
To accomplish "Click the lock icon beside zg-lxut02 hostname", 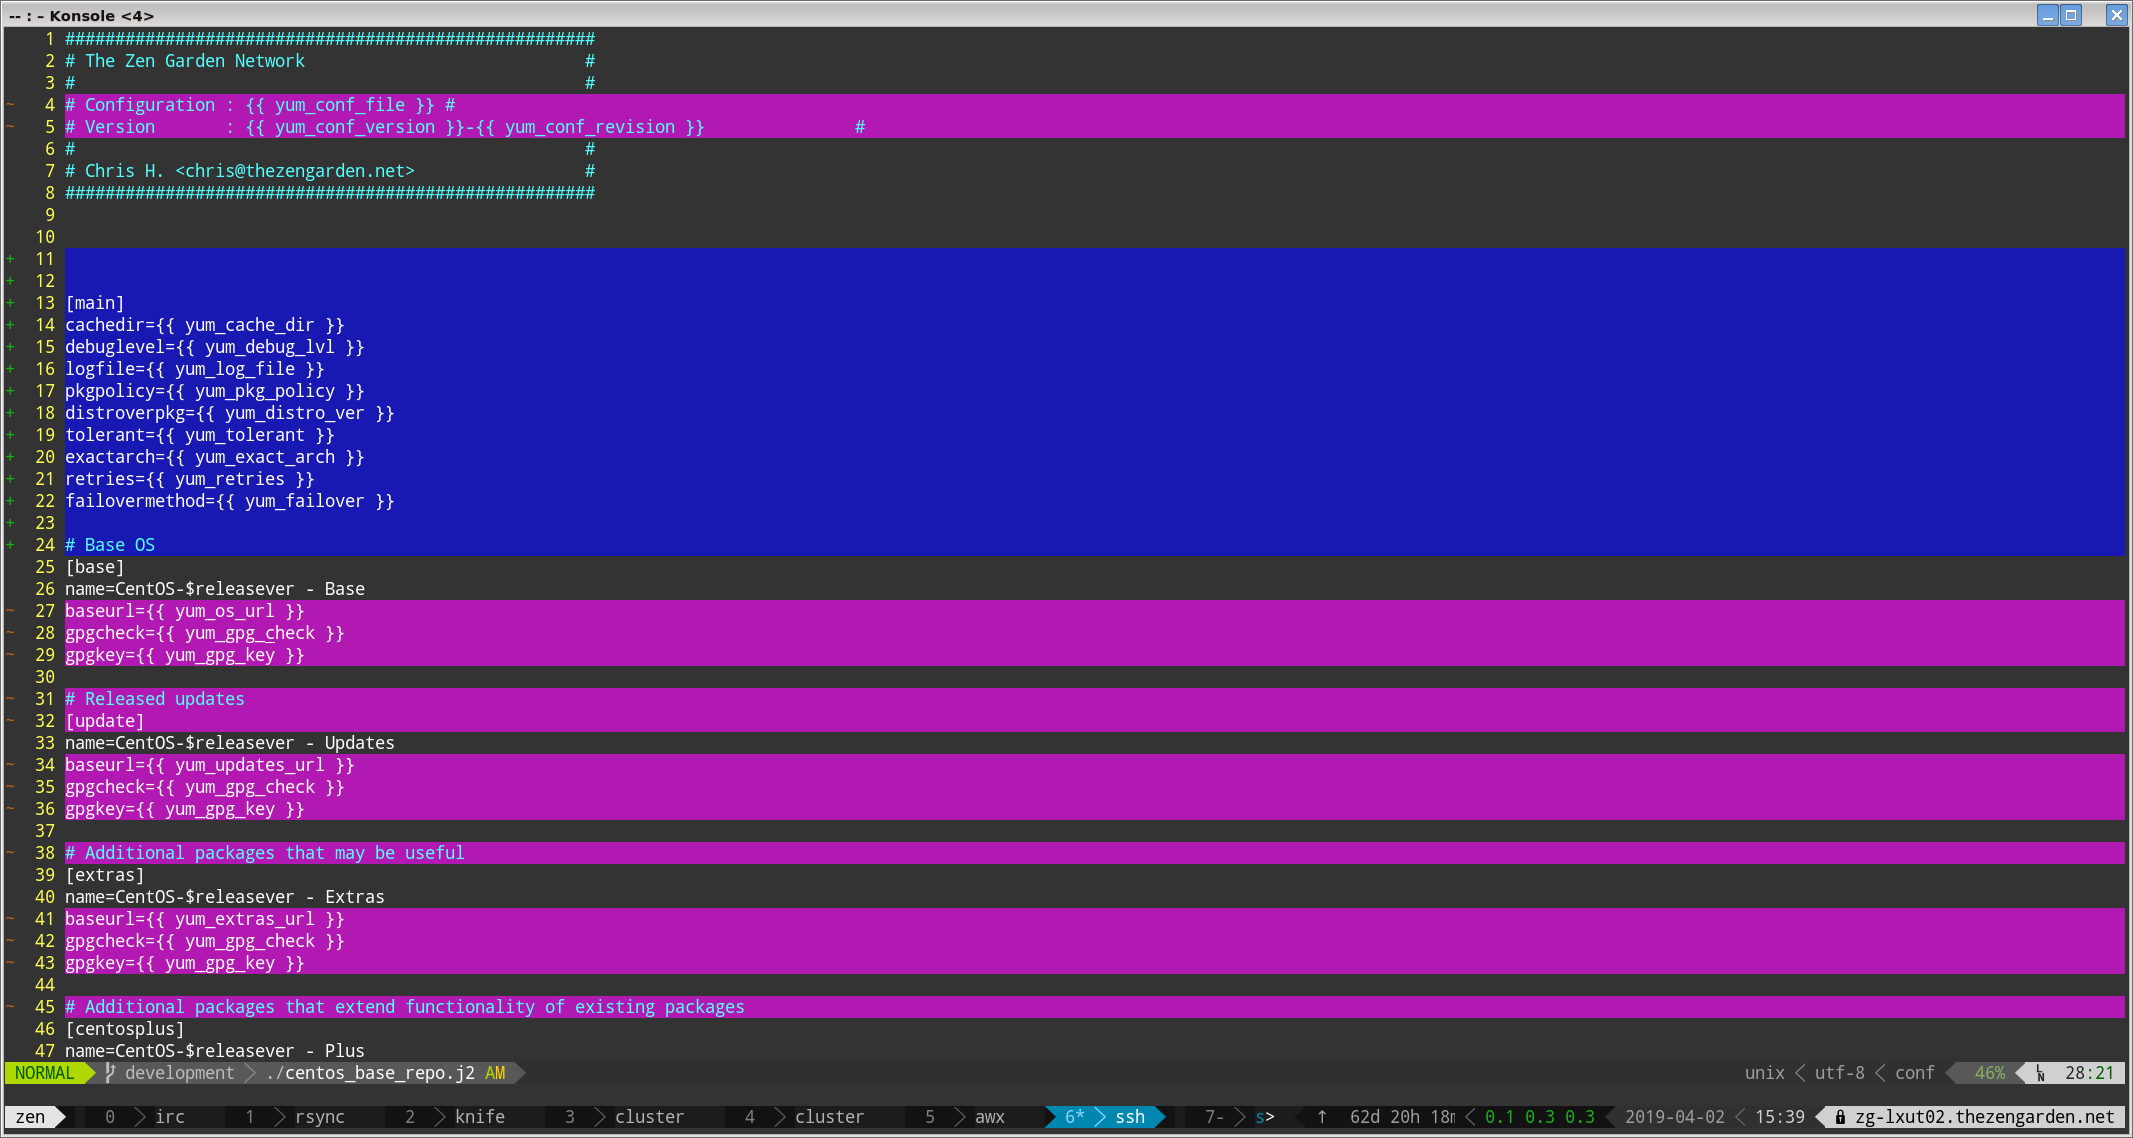I will (1840, 1117).
